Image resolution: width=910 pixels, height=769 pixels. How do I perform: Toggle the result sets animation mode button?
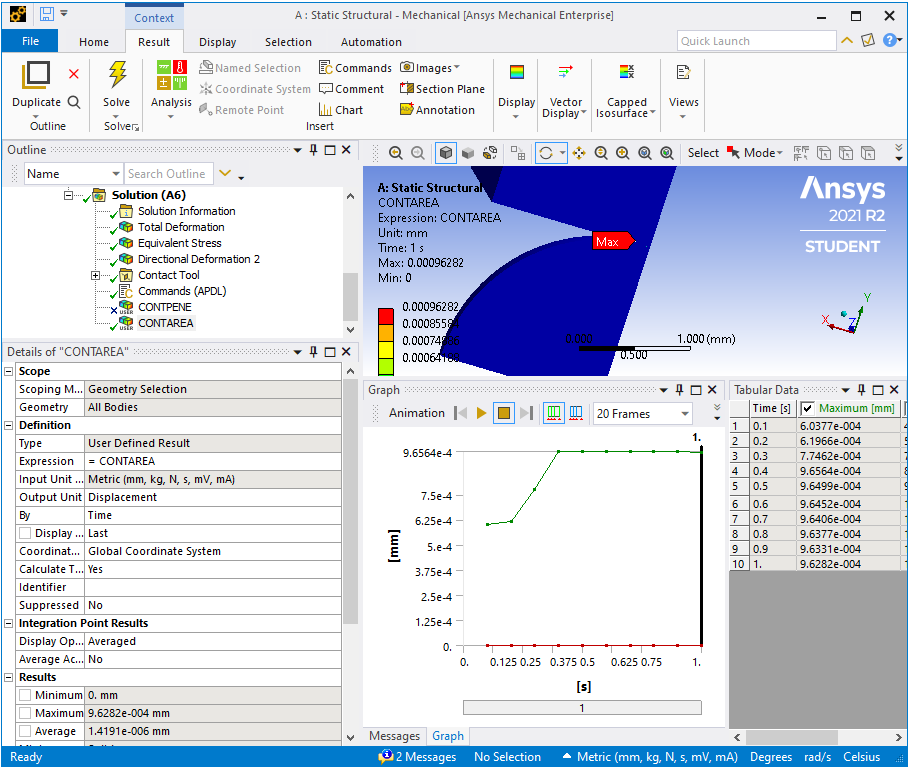point(576,413)
